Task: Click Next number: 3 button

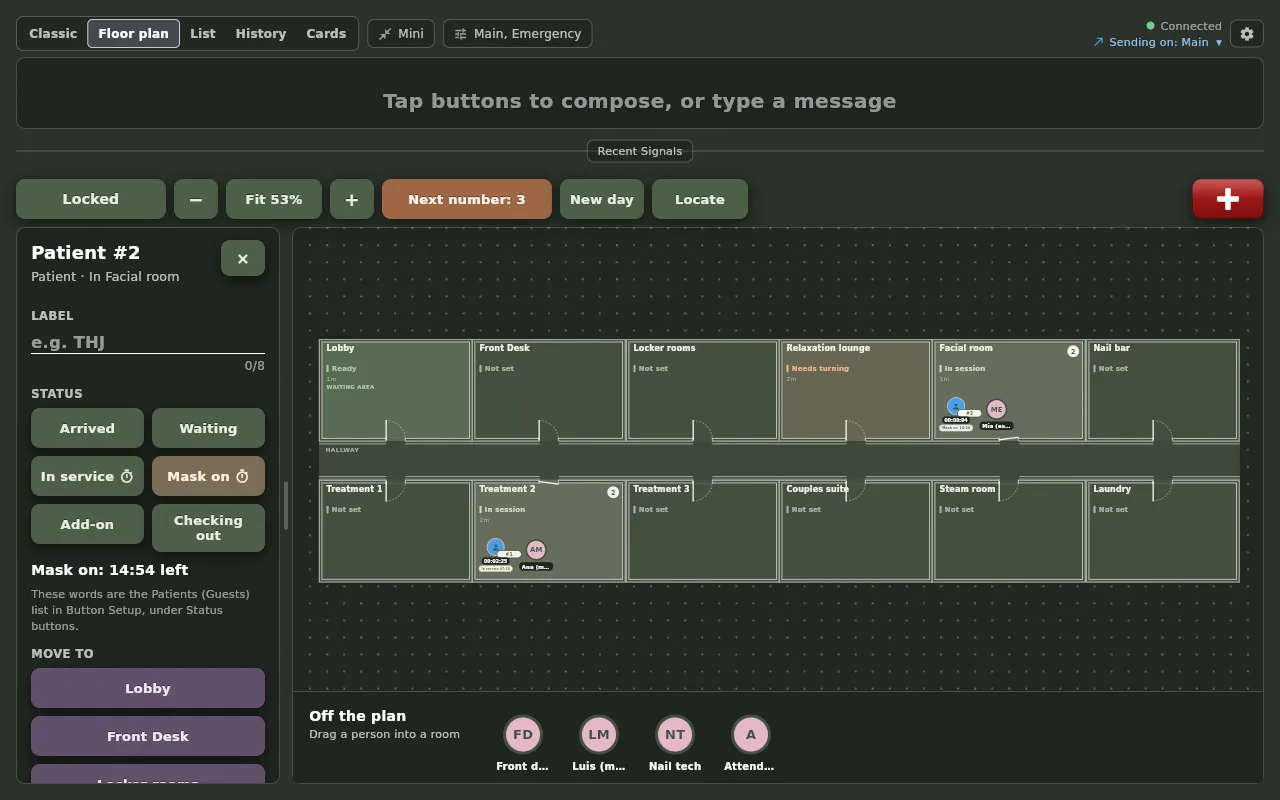Action: pos(467,199)
